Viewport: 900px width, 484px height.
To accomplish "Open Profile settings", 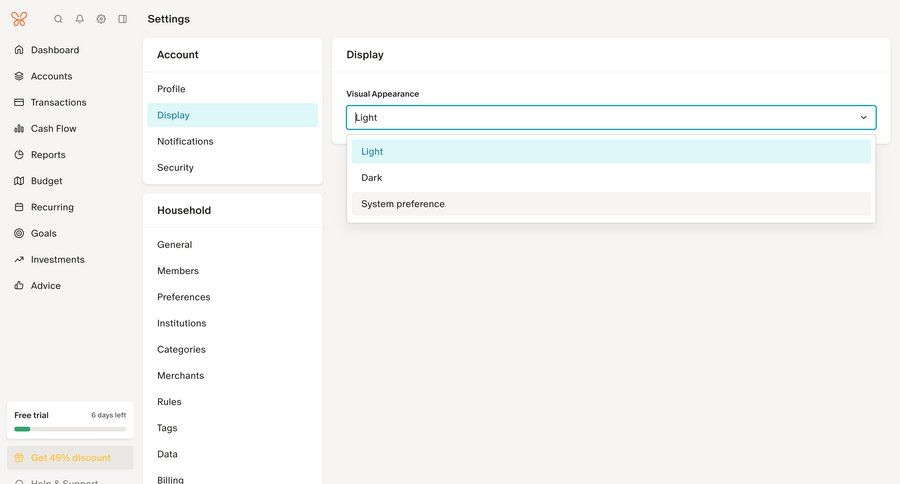I will [x=232, y=89].
